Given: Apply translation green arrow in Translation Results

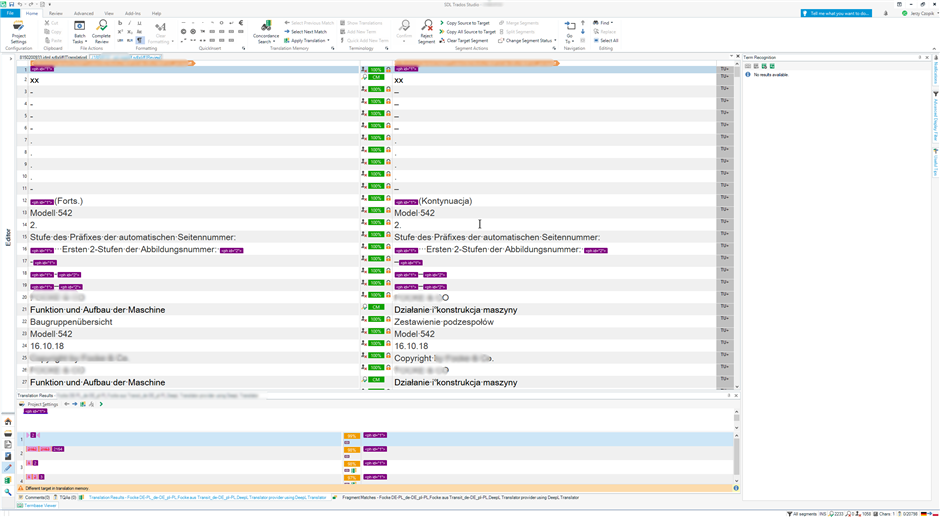Looking at the screenshot, I should point(101,404).
